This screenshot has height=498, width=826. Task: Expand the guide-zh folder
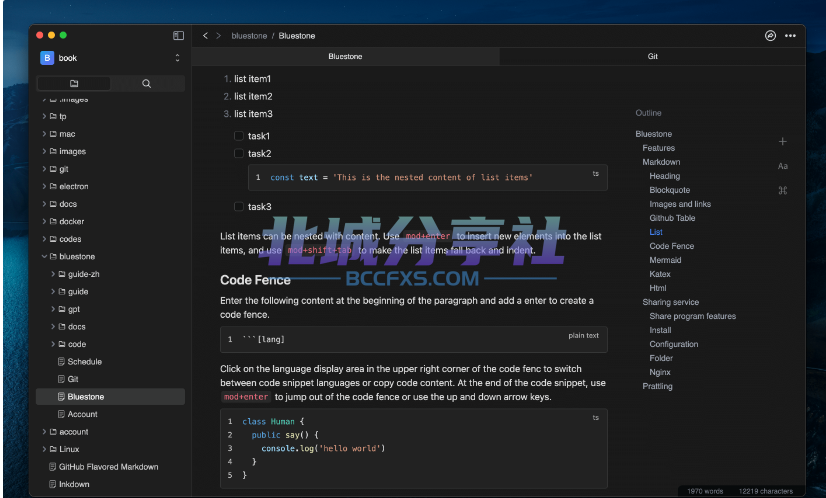[53, 274]
